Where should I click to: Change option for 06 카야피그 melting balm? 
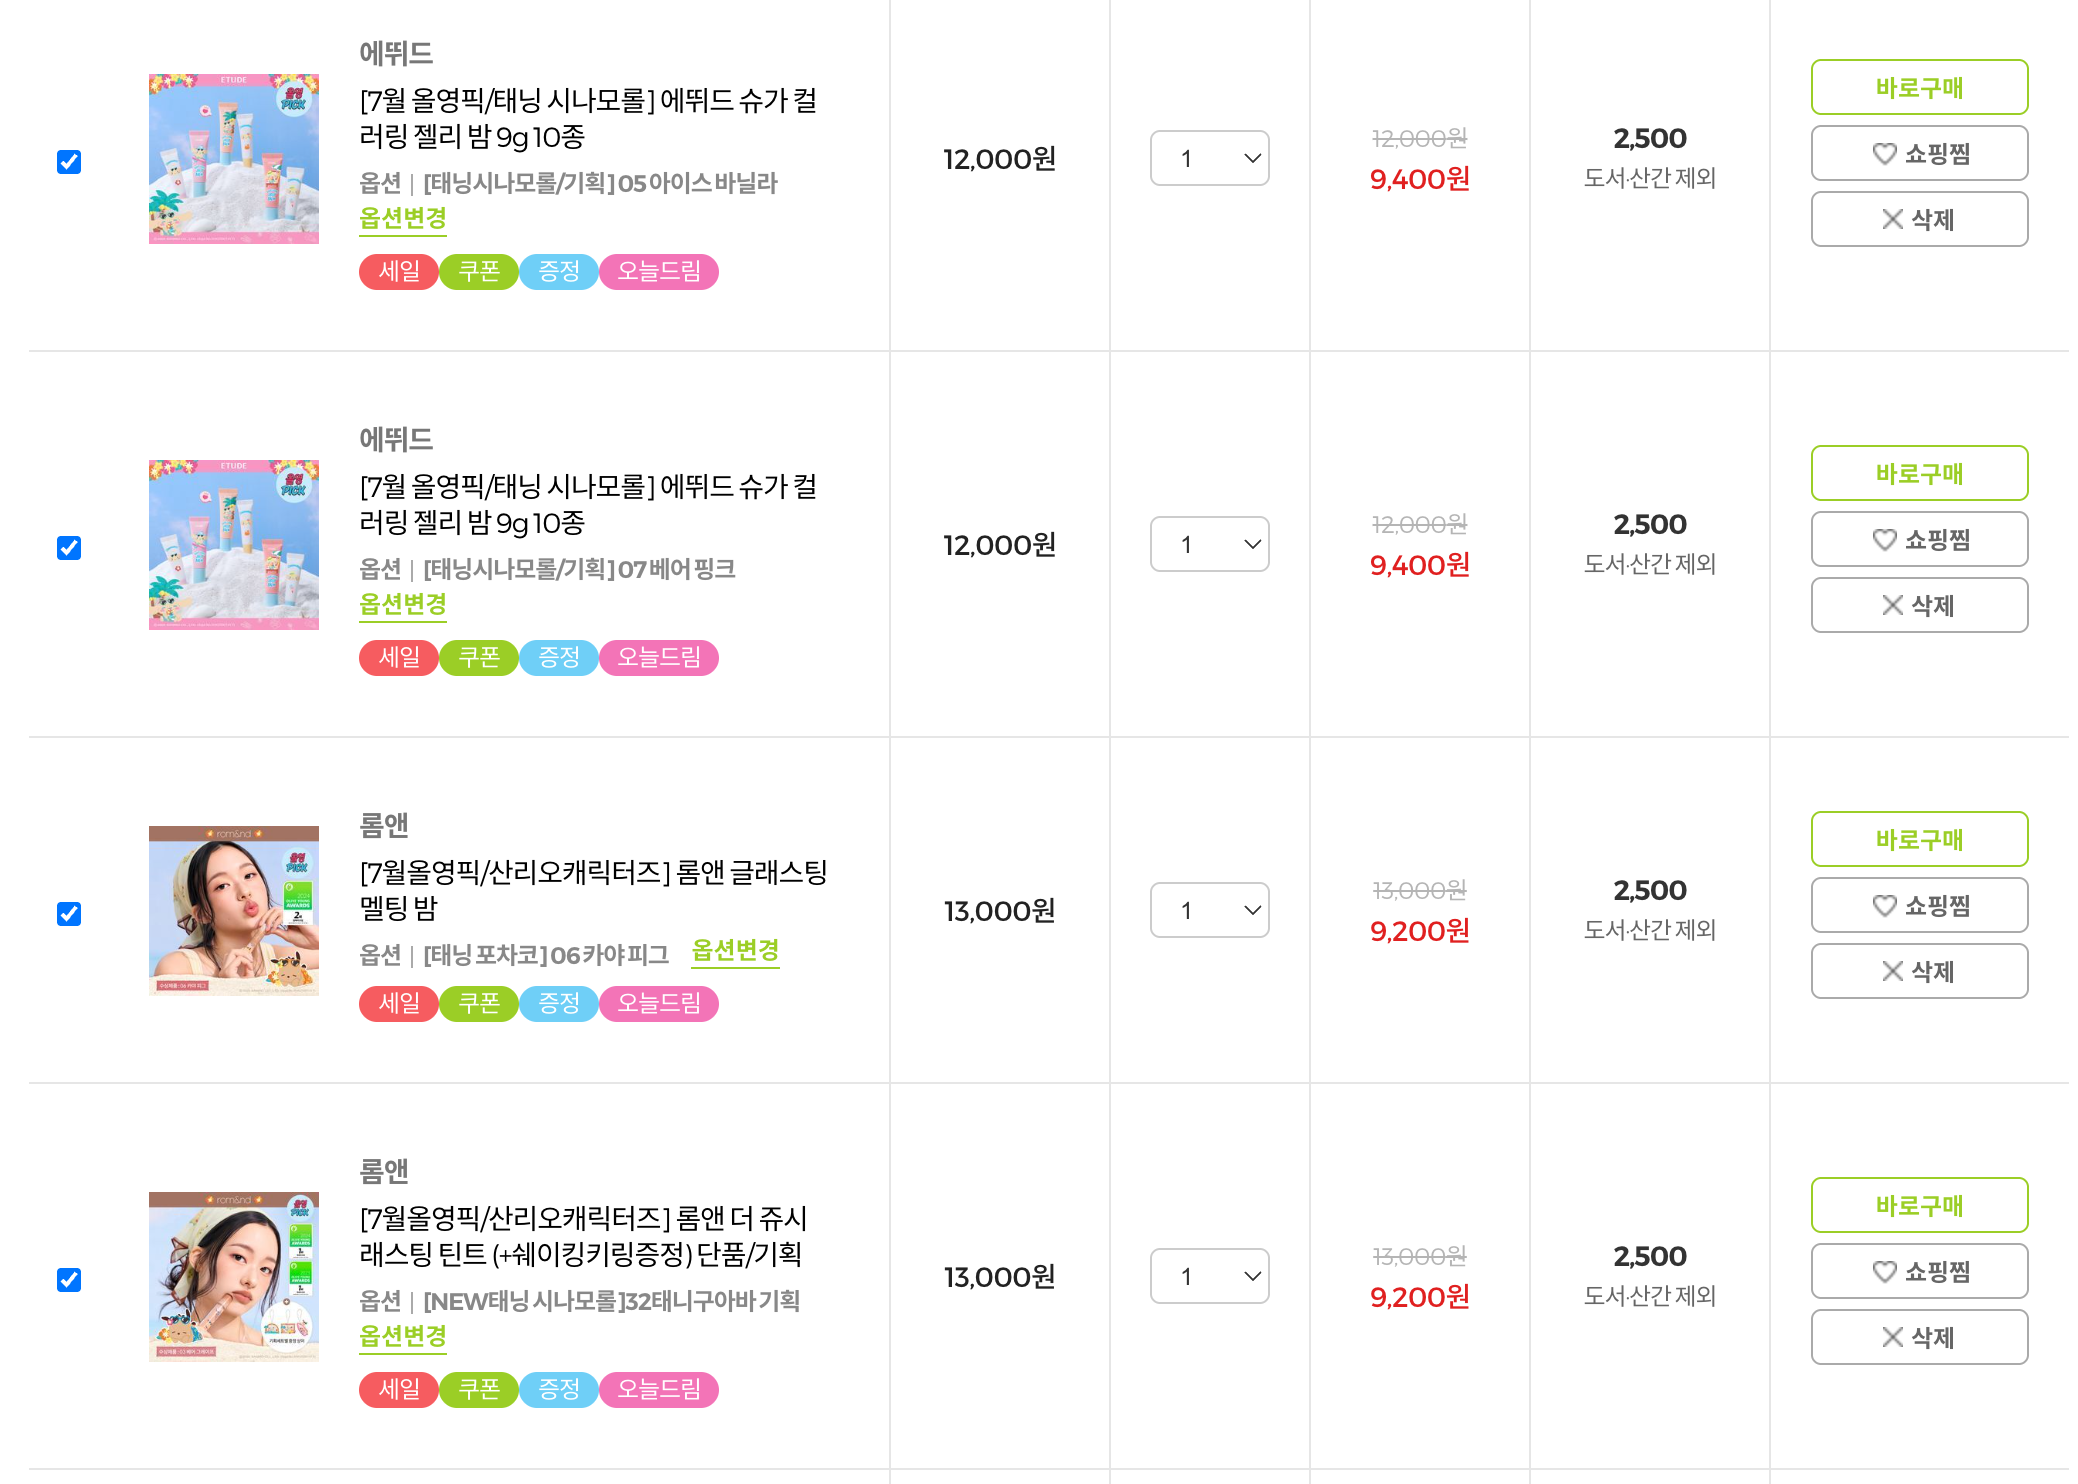735,951
